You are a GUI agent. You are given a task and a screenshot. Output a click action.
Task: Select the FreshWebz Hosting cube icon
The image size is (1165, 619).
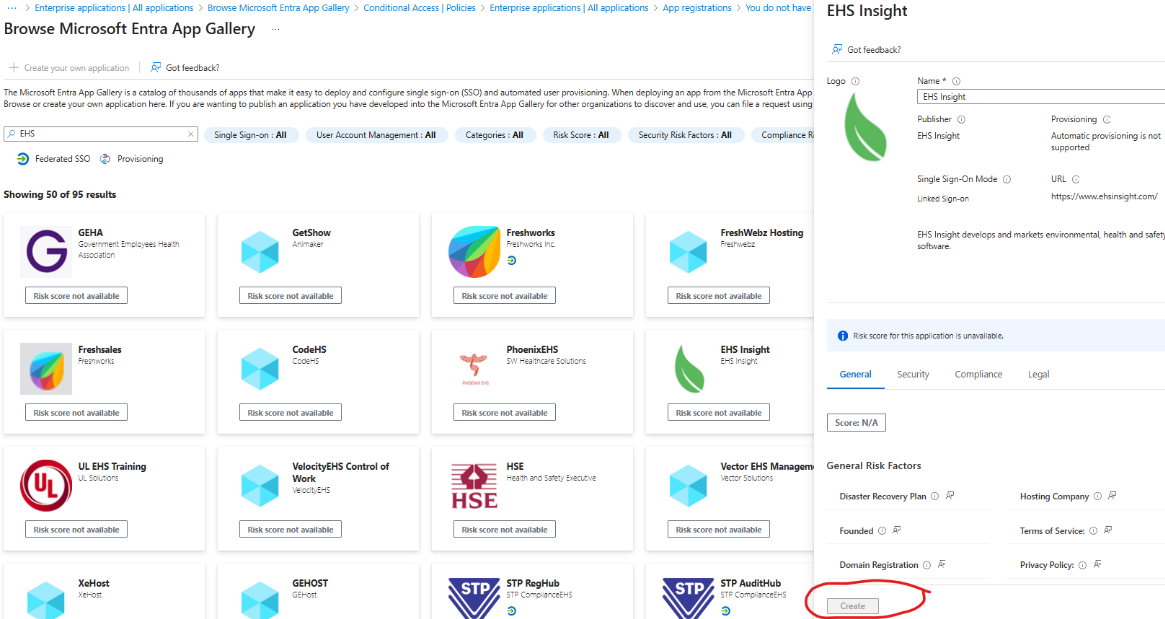(688, 252)
